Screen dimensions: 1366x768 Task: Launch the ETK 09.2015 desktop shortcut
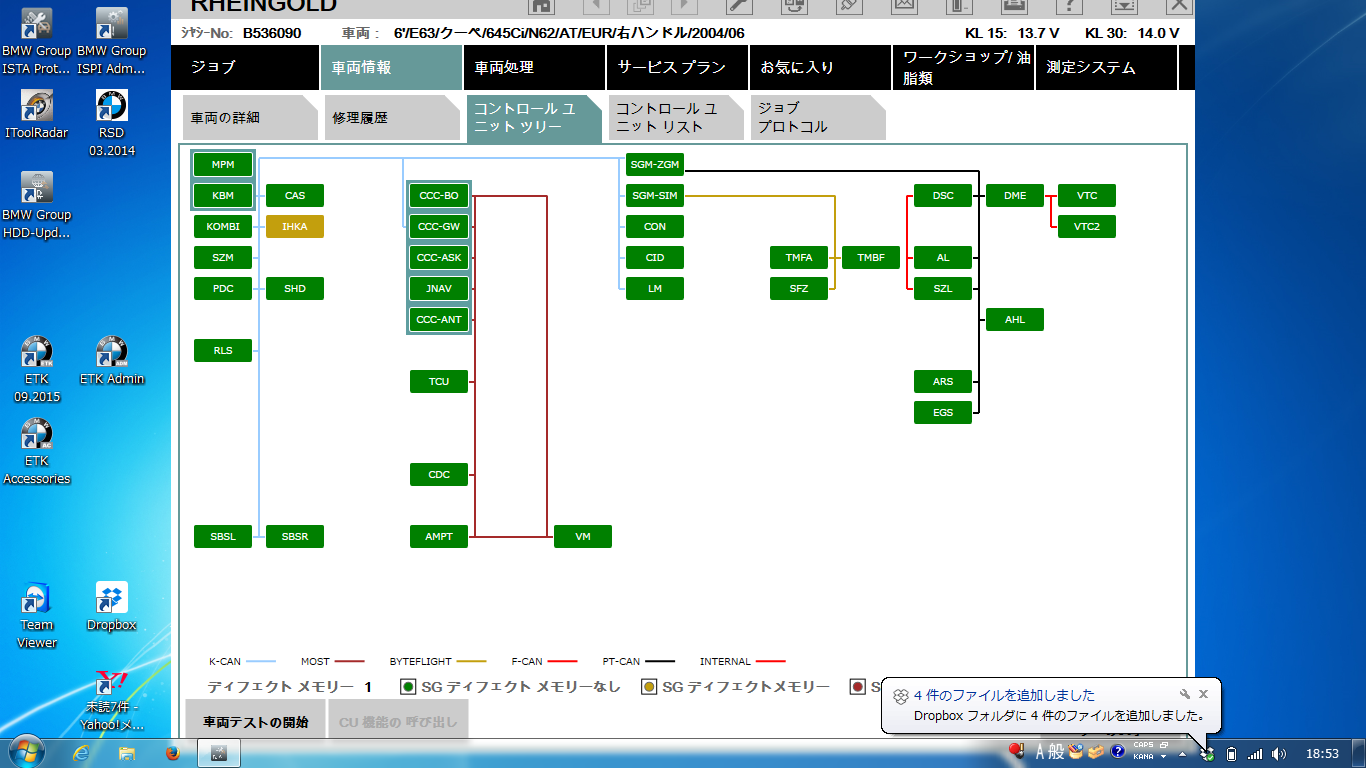pyautogui.click(x=37, y=370)
